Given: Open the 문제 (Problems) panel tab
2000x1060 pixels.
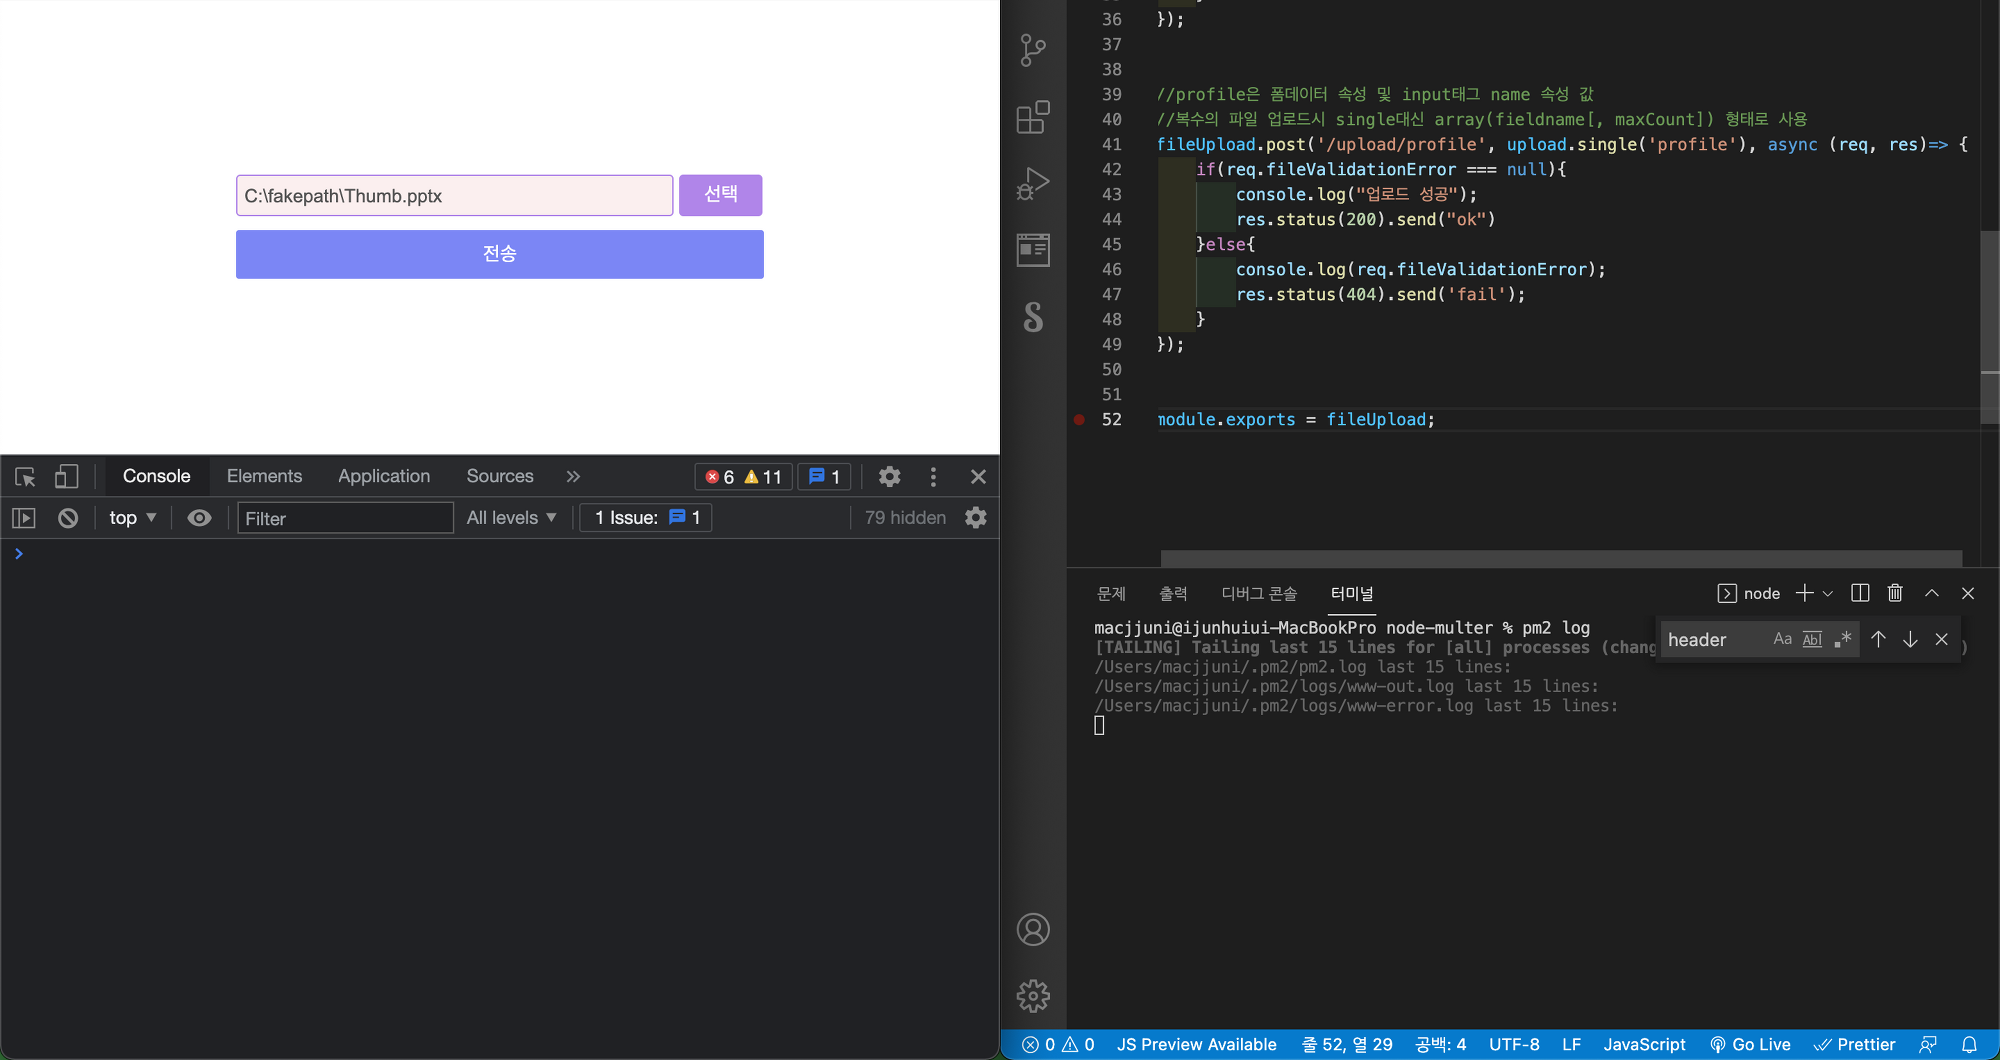Looking at the screenshot, I should point(1111,594).
